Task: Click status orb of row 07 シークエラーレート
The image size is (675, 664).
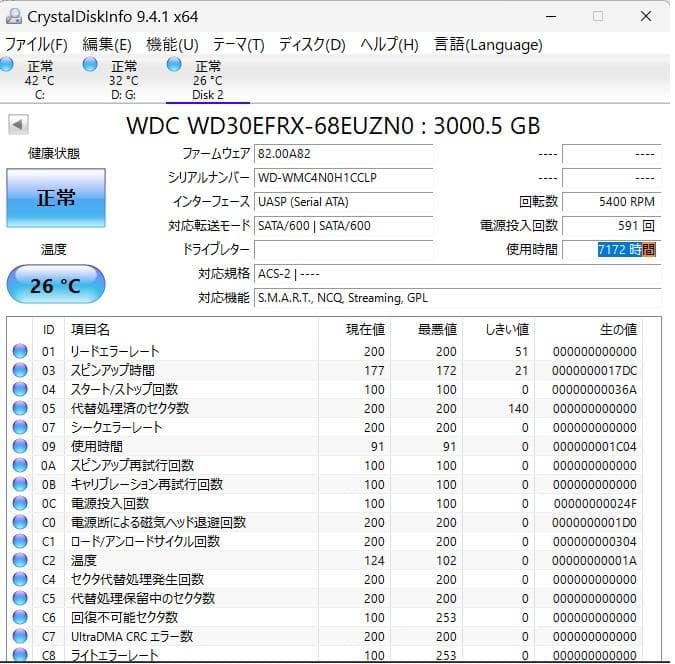Action: 20,427
